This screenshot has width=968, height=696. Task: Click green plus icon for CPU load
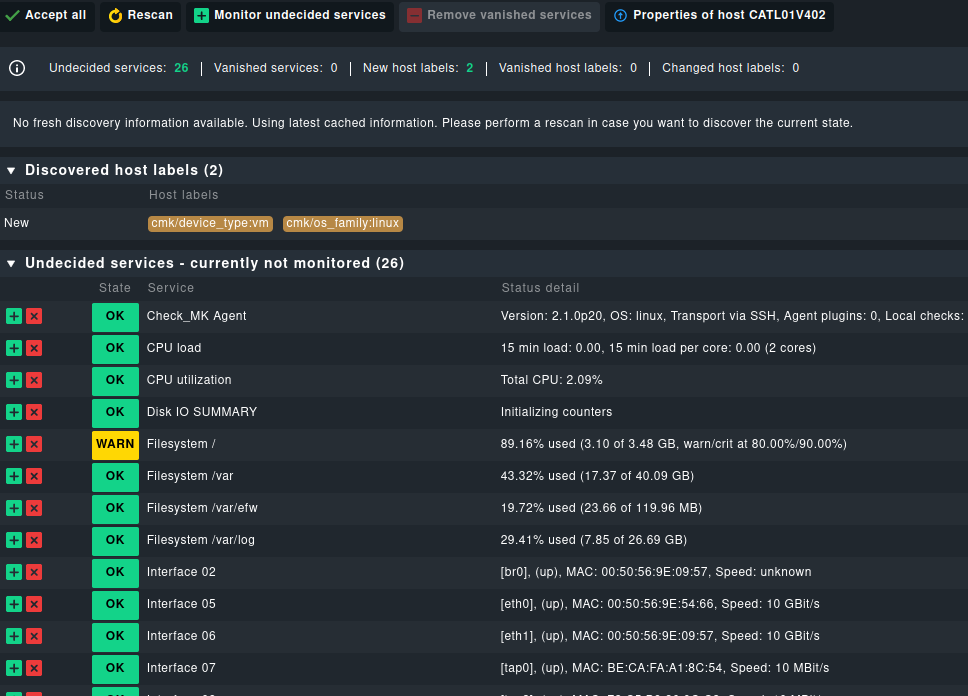click(14, 348)
